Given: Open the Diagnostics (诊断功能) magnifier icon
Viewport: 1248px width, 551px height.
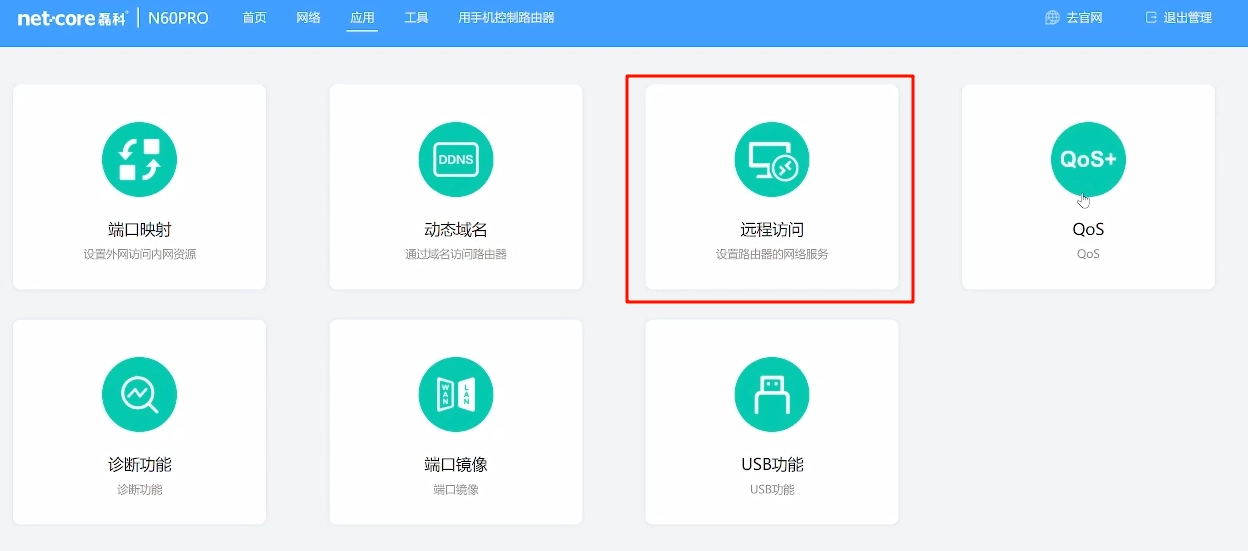Looking at the screenshot, I should coord(139,395).
